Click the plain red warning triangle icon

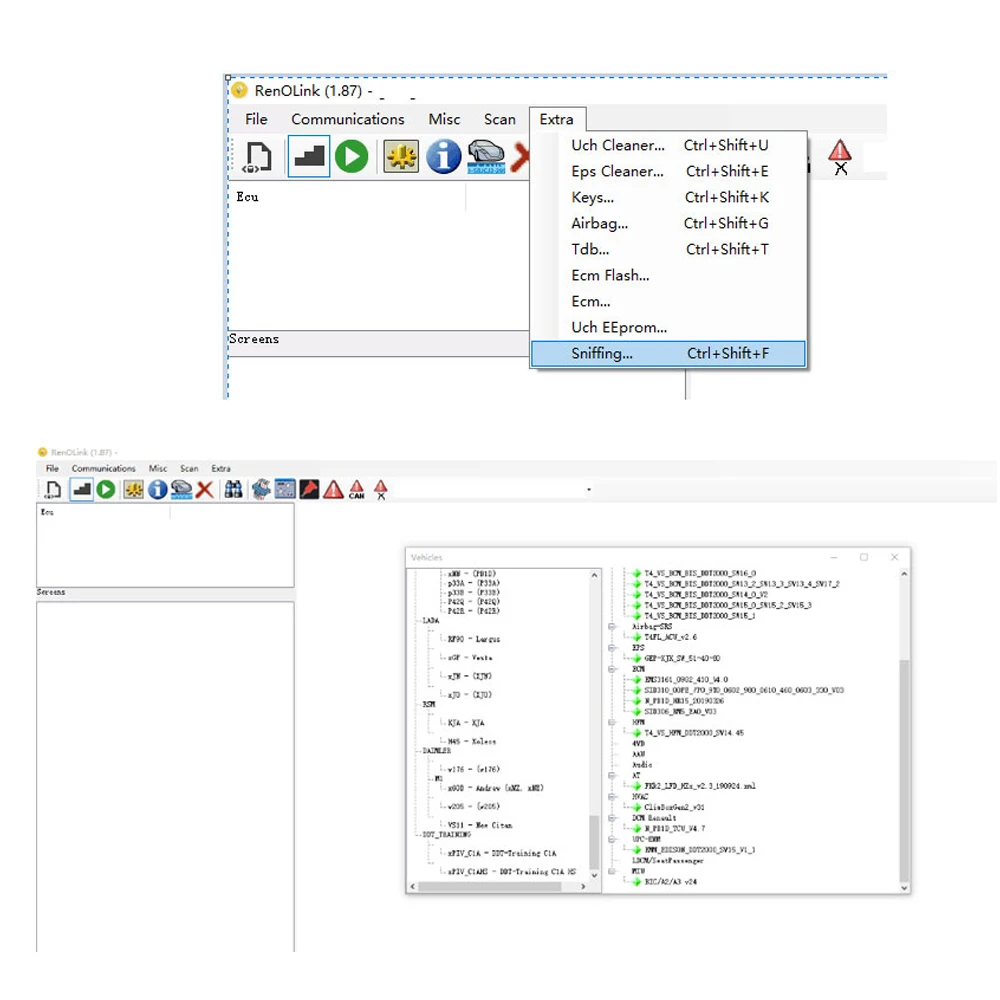click(333, 489)
